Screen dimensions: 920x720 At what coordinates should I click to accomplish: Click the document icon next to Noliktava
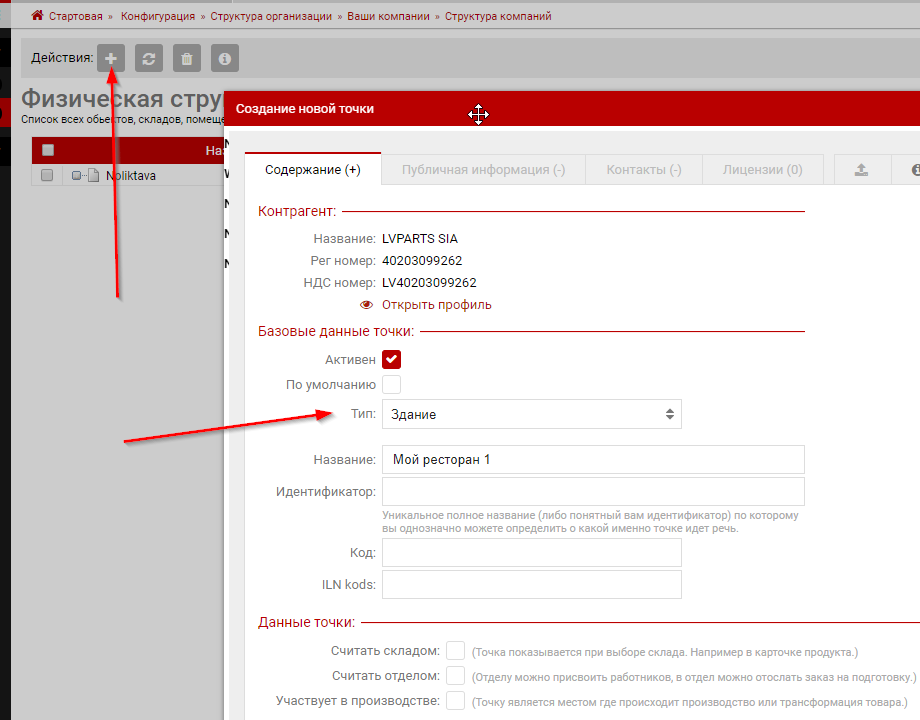93,176
